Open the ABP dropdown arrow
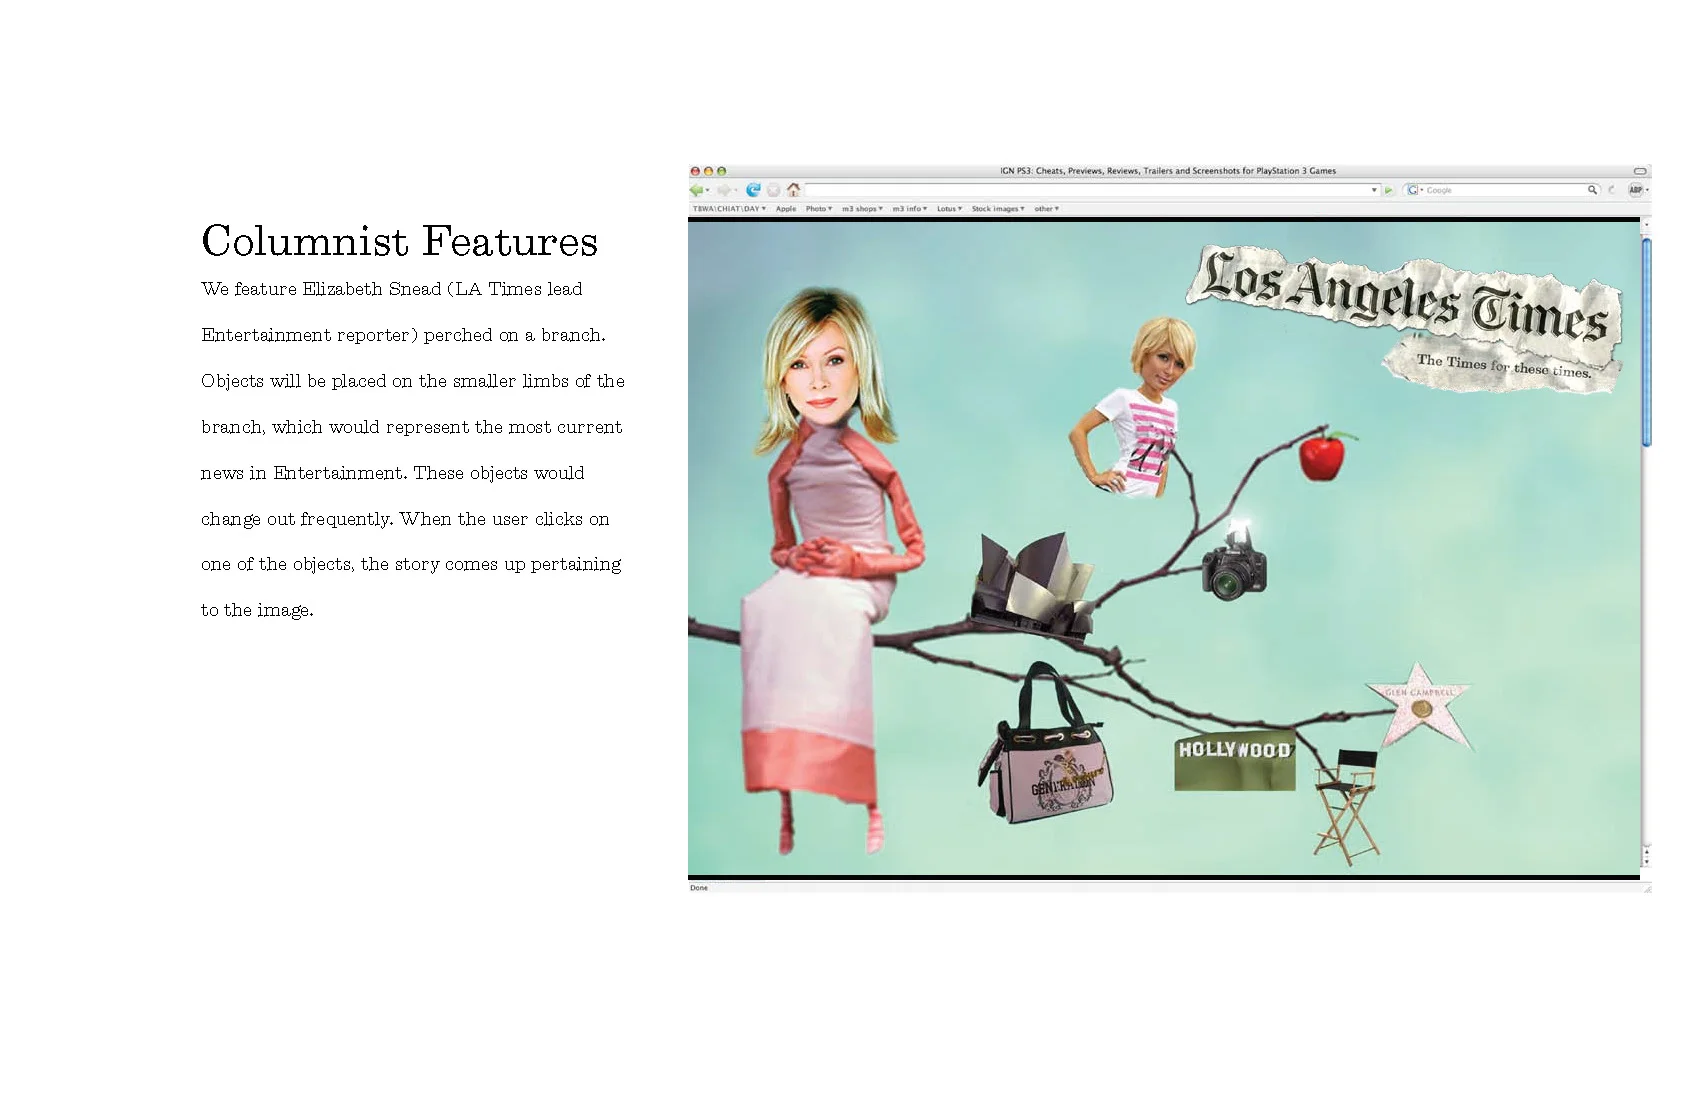Image resolution: width=1700 pixels, height=1100 pixels. pyautogui.click(x=1647, y=190)
